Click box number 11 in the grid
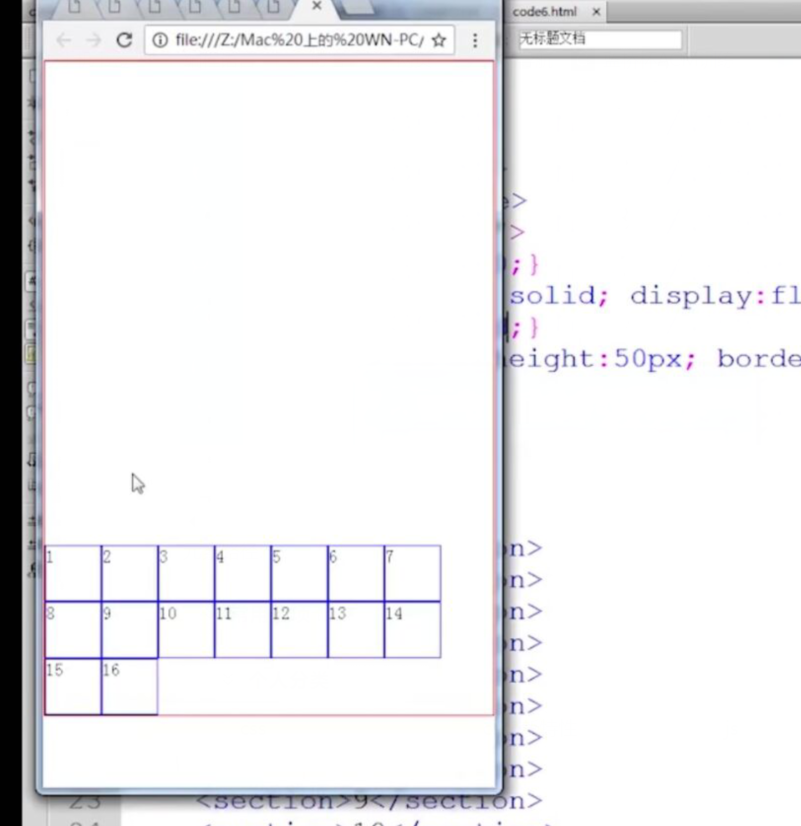The height and width of the screenshot is (826, 801). point(243,630)
